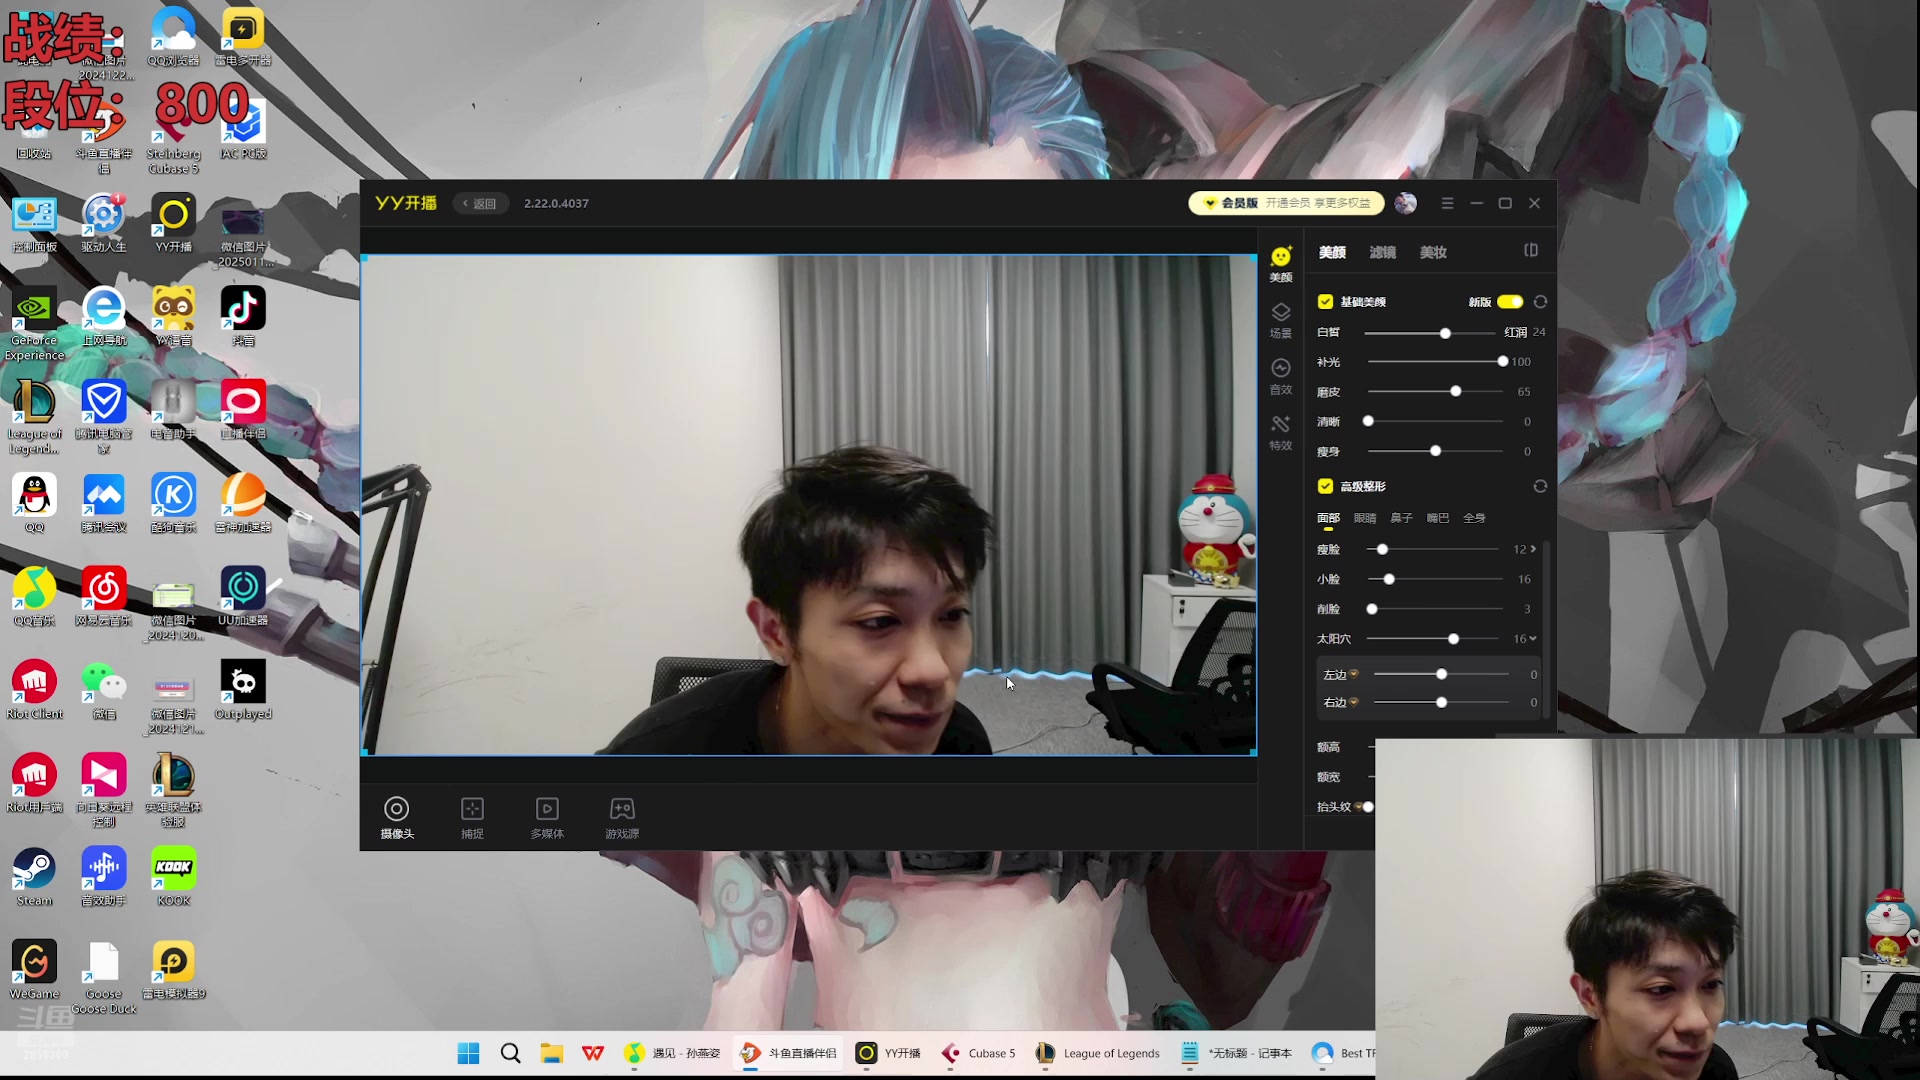Open the 特效 special effects sidebar panel
The width and height of the screenshot is (1920, 1080).
click(x=1281, y=433)
